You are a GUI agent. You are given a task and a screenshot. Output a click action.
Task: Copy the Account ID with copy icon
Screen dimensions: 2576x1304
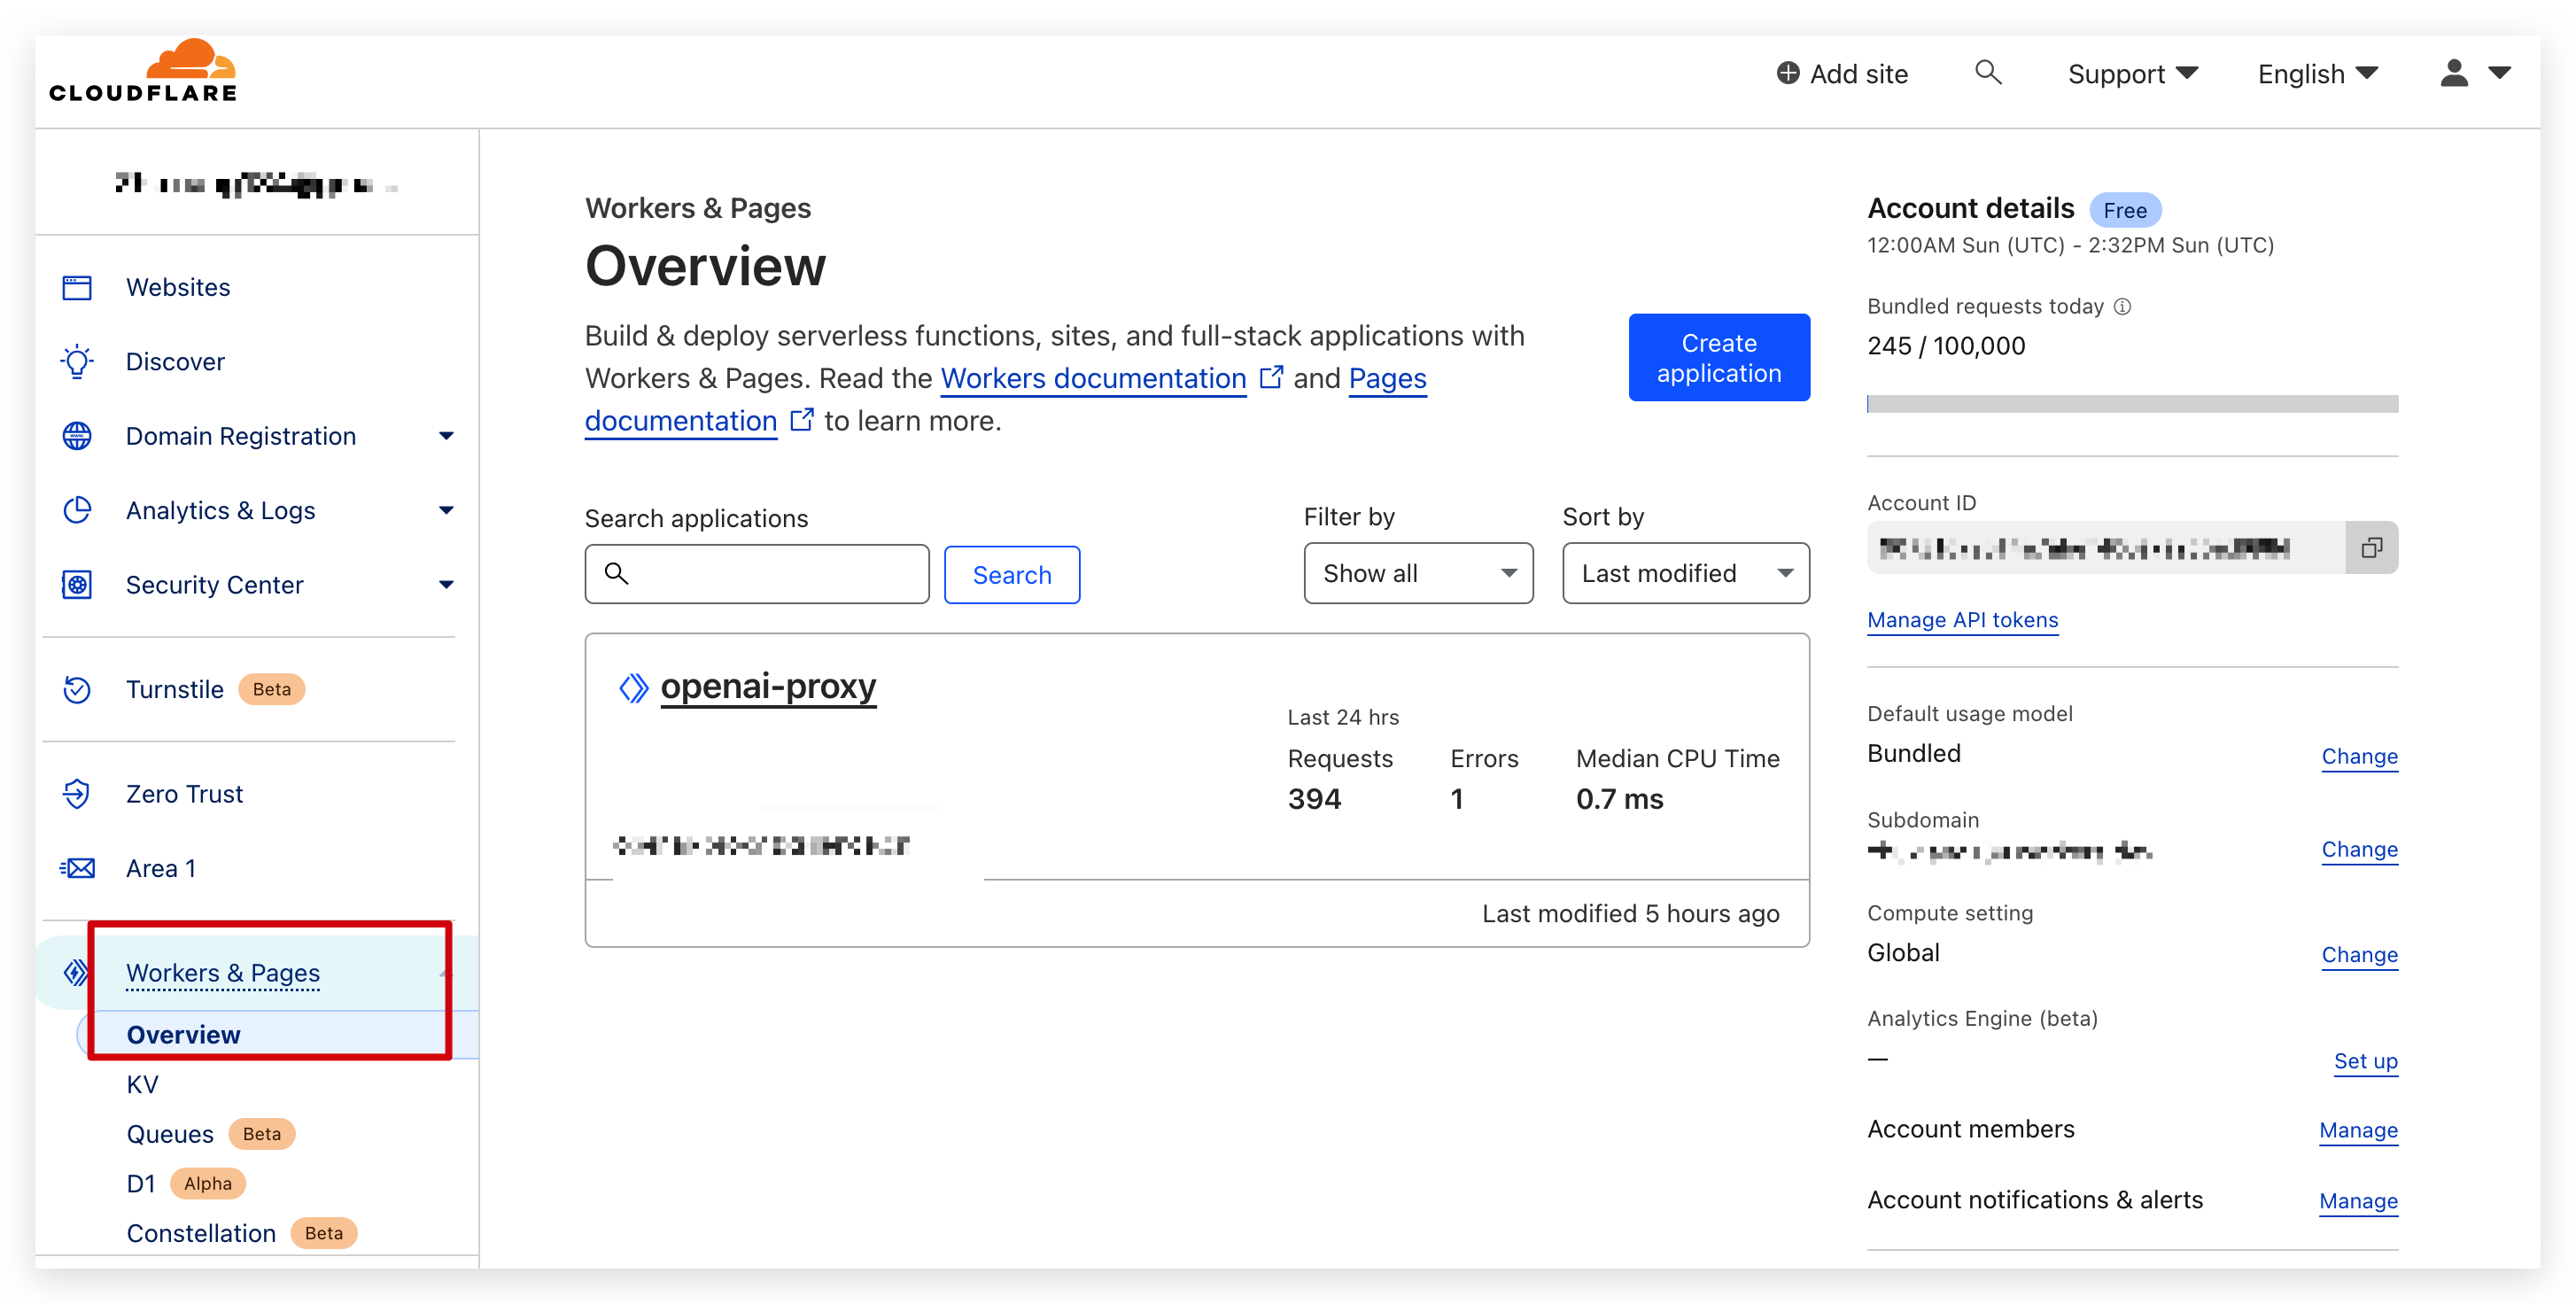(2371, 548)
